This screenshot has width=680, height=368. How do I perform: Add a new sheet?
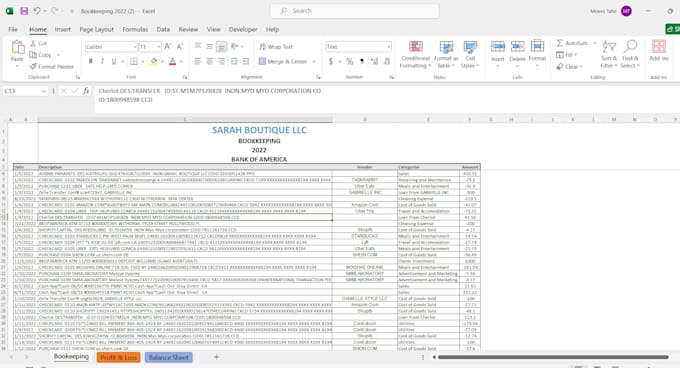[216, 357]
